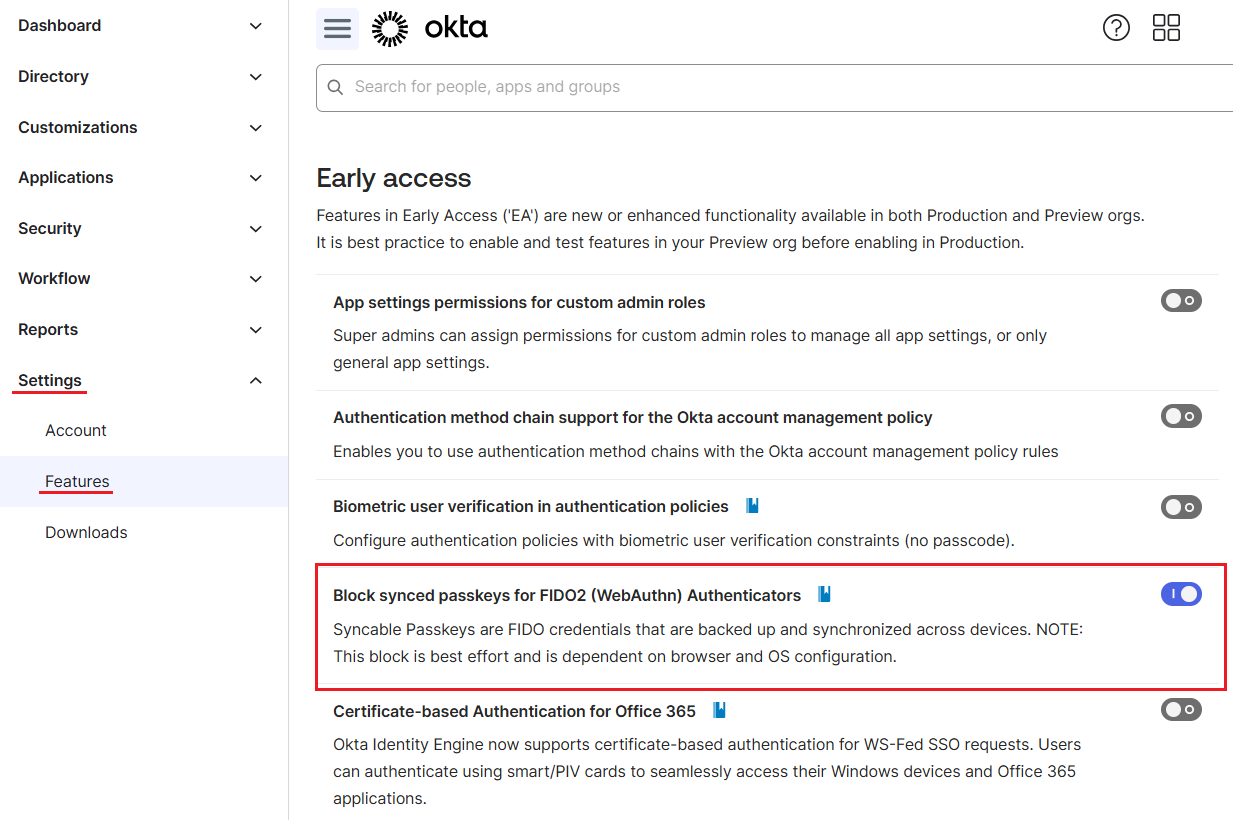Open the navigation hamburger menu
The height and width of the screenshot is (820, 1233).
337,28
